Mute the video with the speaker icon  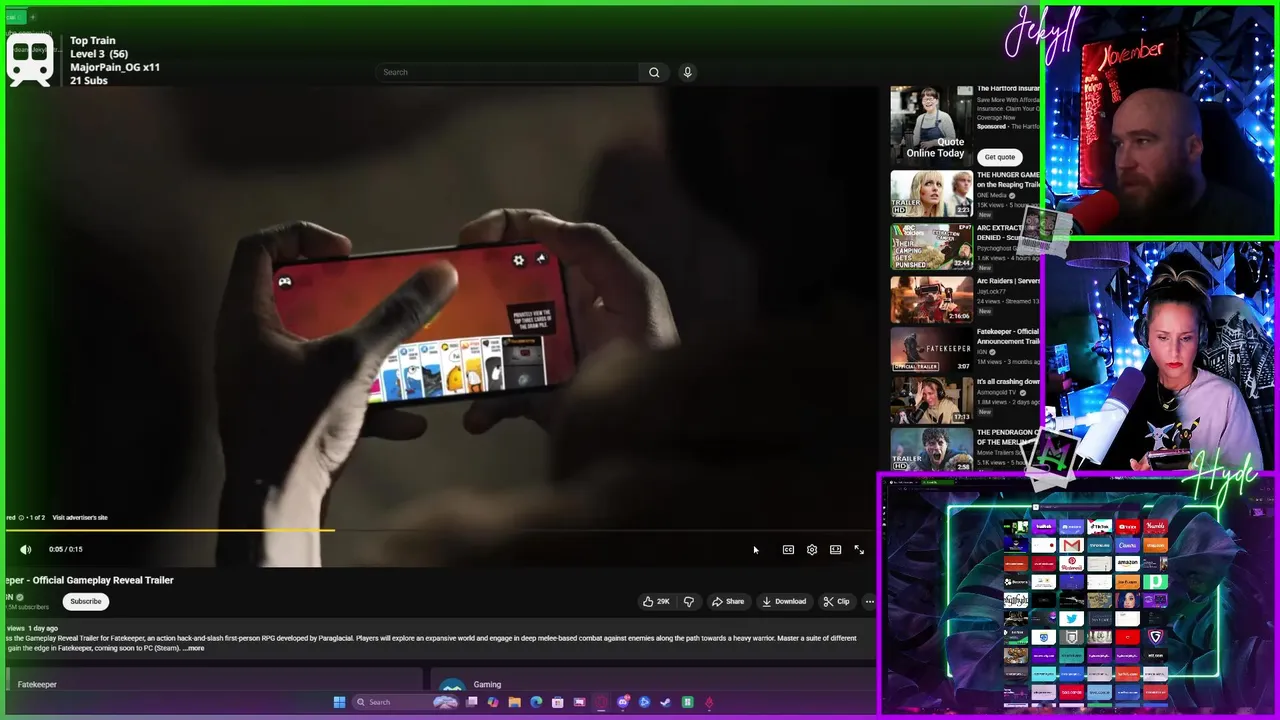[x=26, y=549]
